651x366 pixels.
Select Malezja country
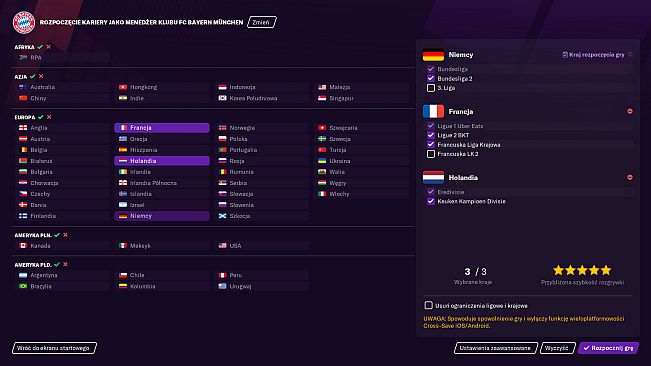[x=361, y=87]
